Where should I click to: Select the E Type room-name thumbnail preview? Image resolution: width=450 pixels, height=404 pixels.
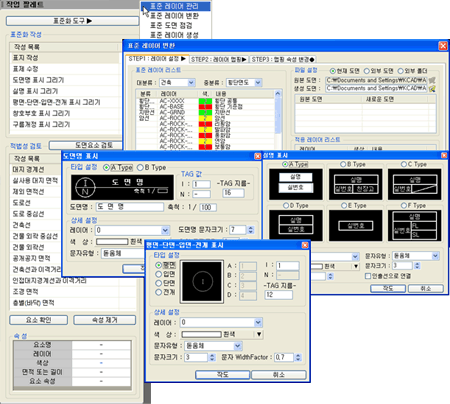tap(356, 225)
